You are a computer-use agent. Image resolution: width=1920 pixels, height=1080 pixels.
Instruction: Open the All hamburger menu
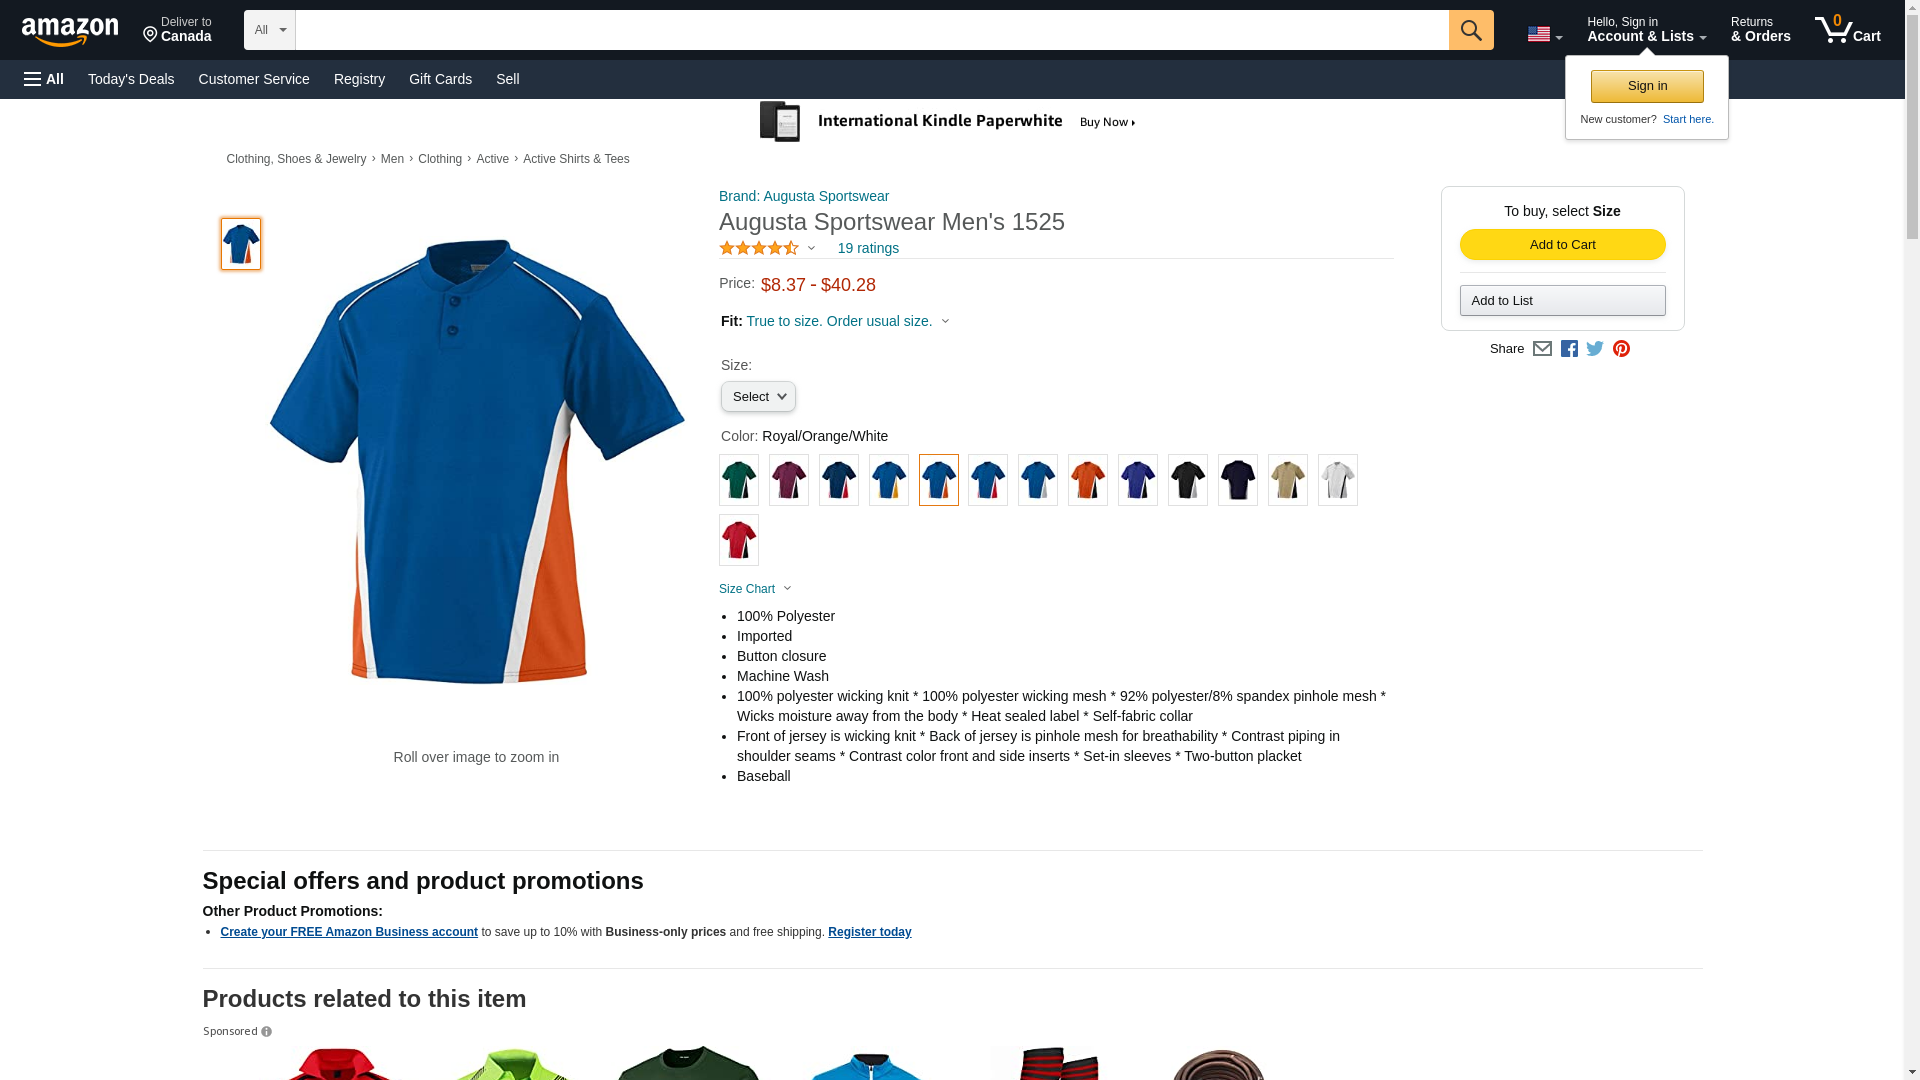pyautogui.click(x=44, y=79)
